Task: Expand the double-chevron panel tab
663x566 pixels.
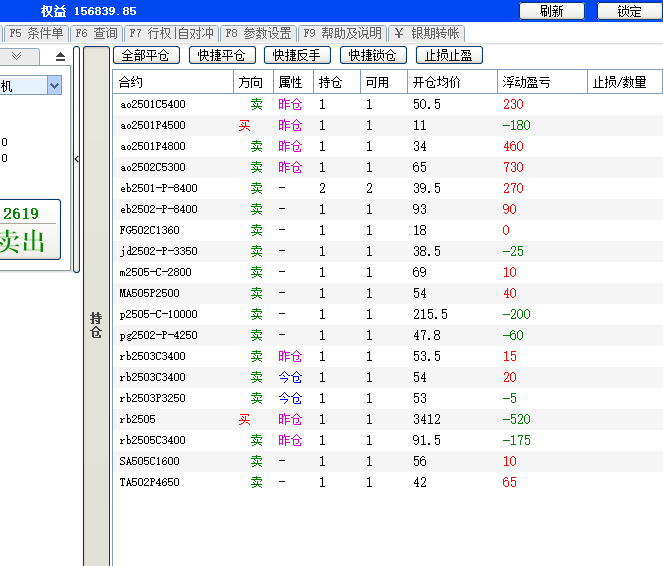Action: tap(23, 57)
